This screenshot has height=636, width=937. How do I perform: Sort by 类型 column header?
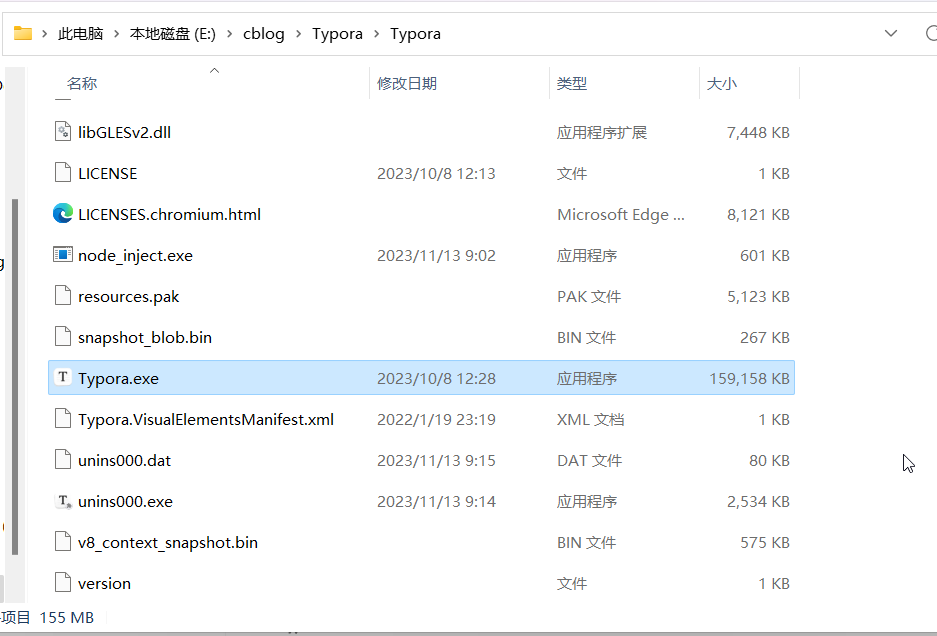point(572,83)
